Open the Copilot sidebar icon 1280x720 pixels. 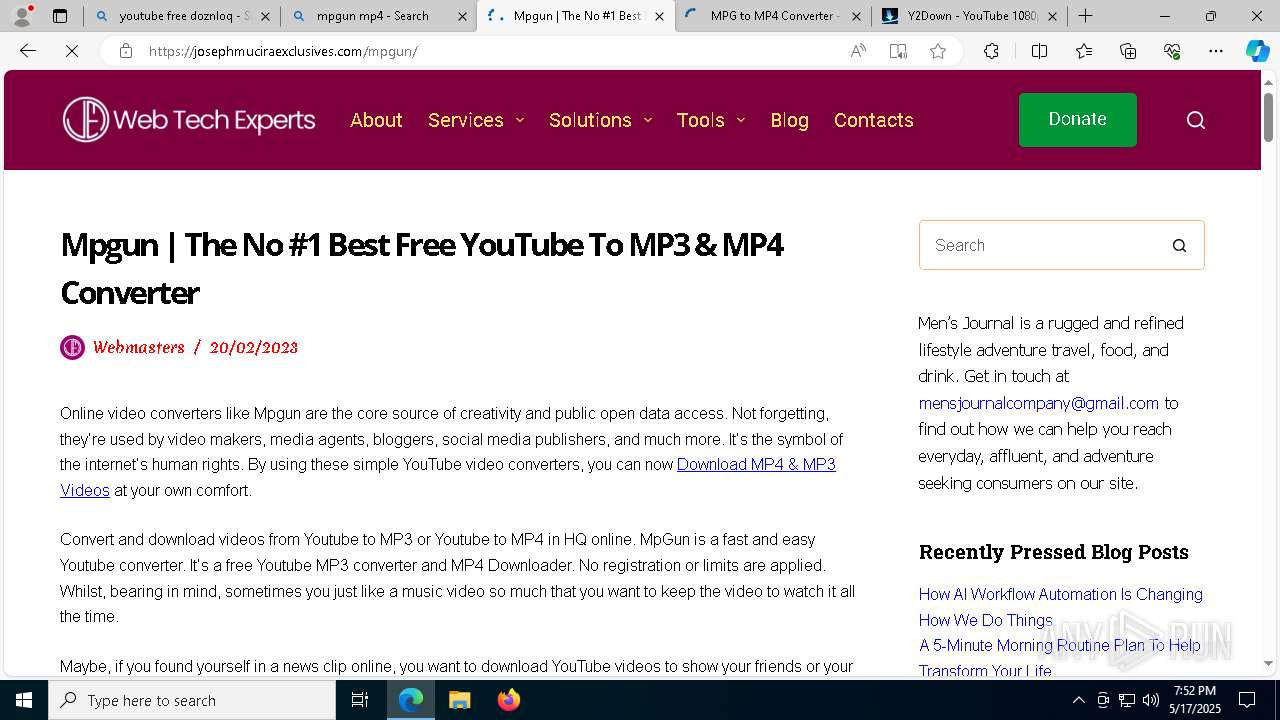[1257, 51]
